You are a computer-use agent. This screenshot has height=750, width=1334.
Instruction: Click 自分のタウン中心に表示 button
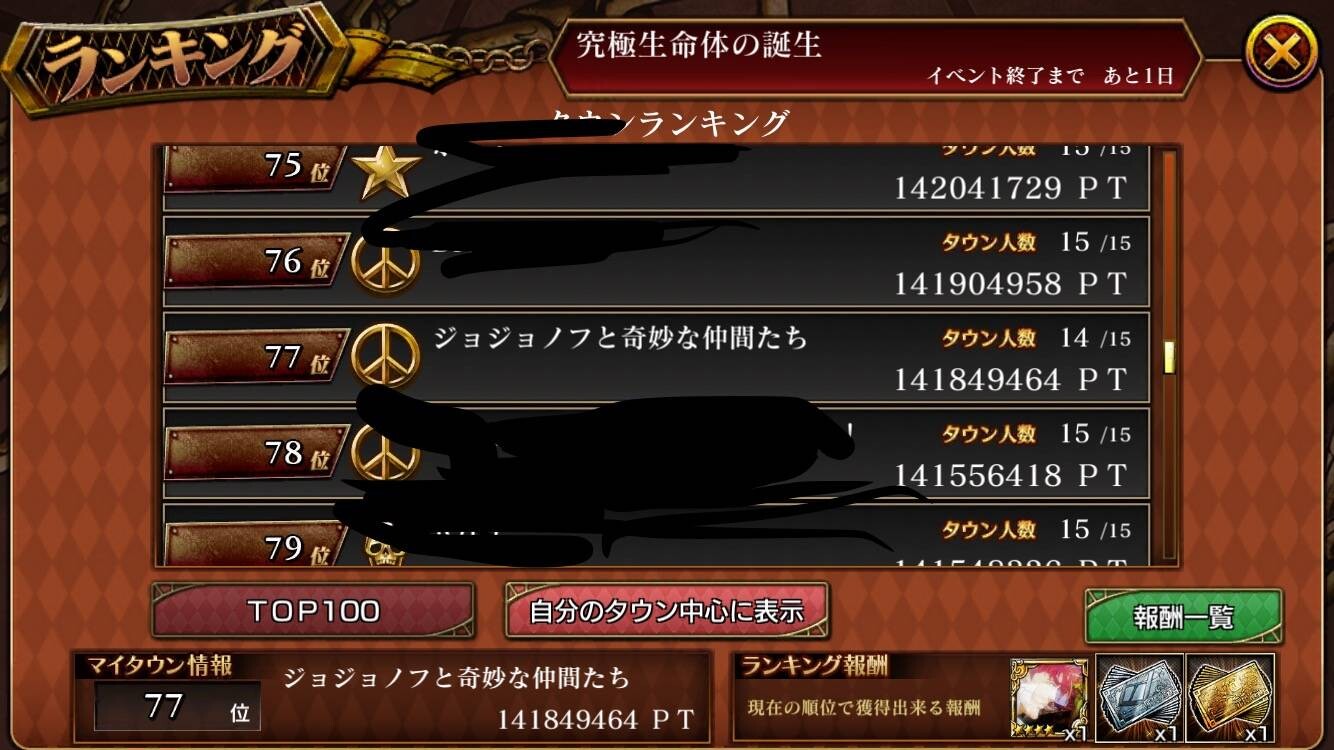(667, 611)
